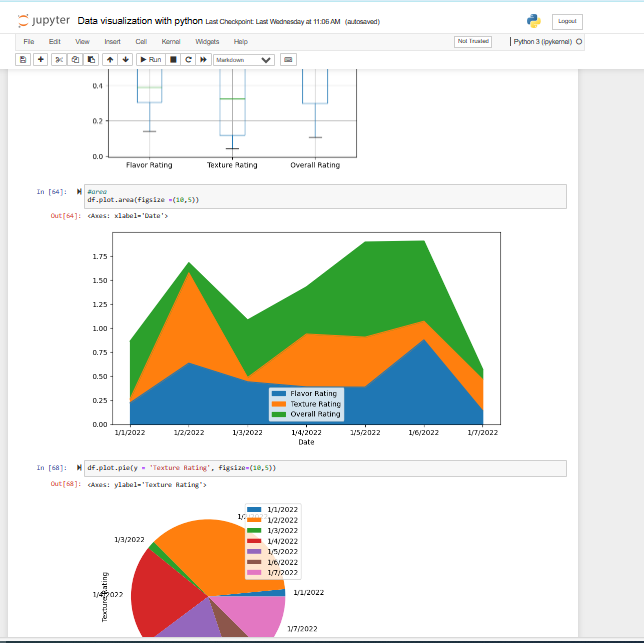Insert a cell below with plus icon

point(40,60)
